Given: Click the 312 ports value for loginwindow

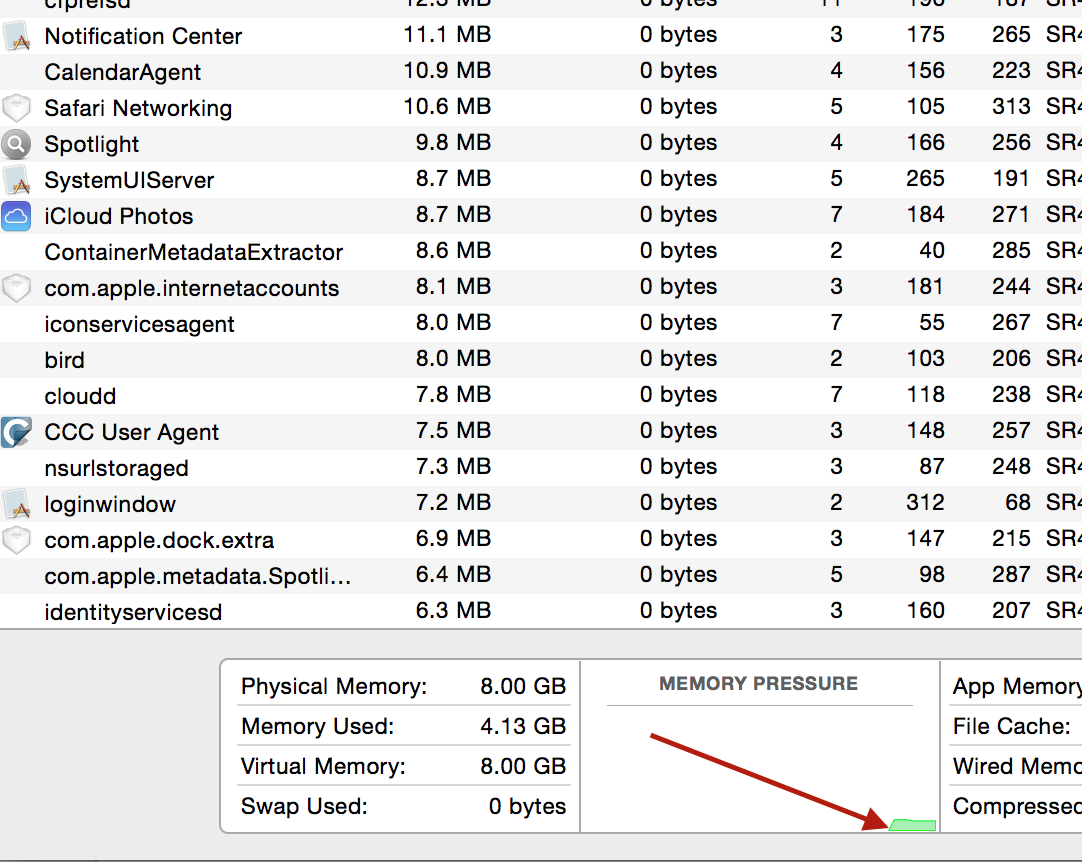Looking at the screenshot, I should point(925,502).
